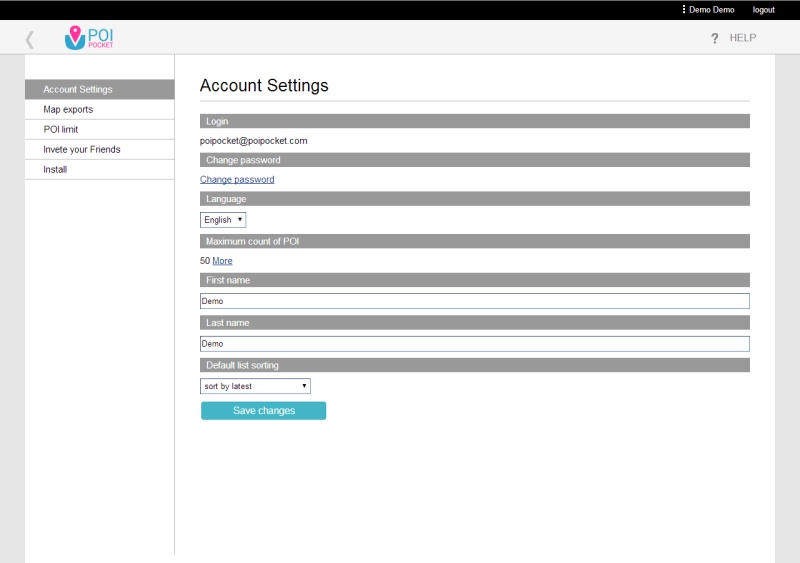Click the Change password link
The image size is (800, 563).
[x=237, y=180]
